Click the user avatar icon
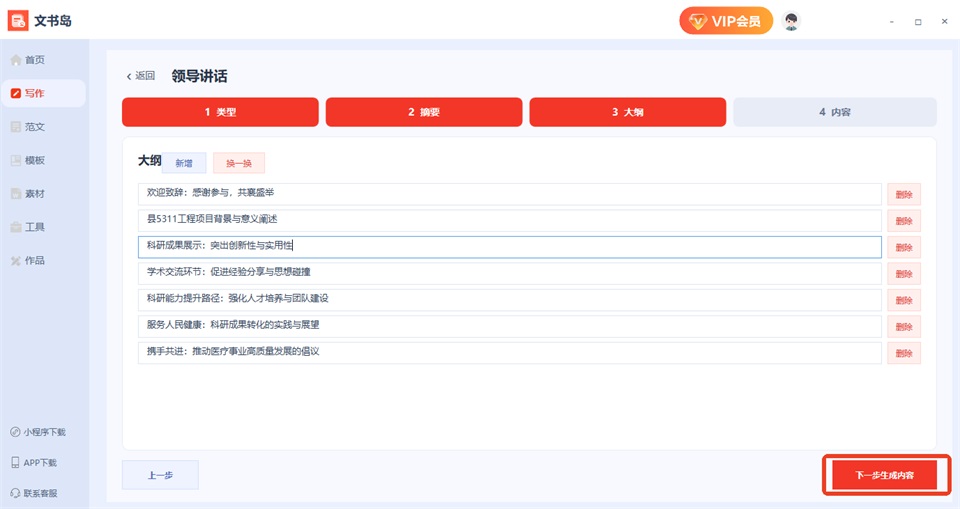 click(791, 21)
